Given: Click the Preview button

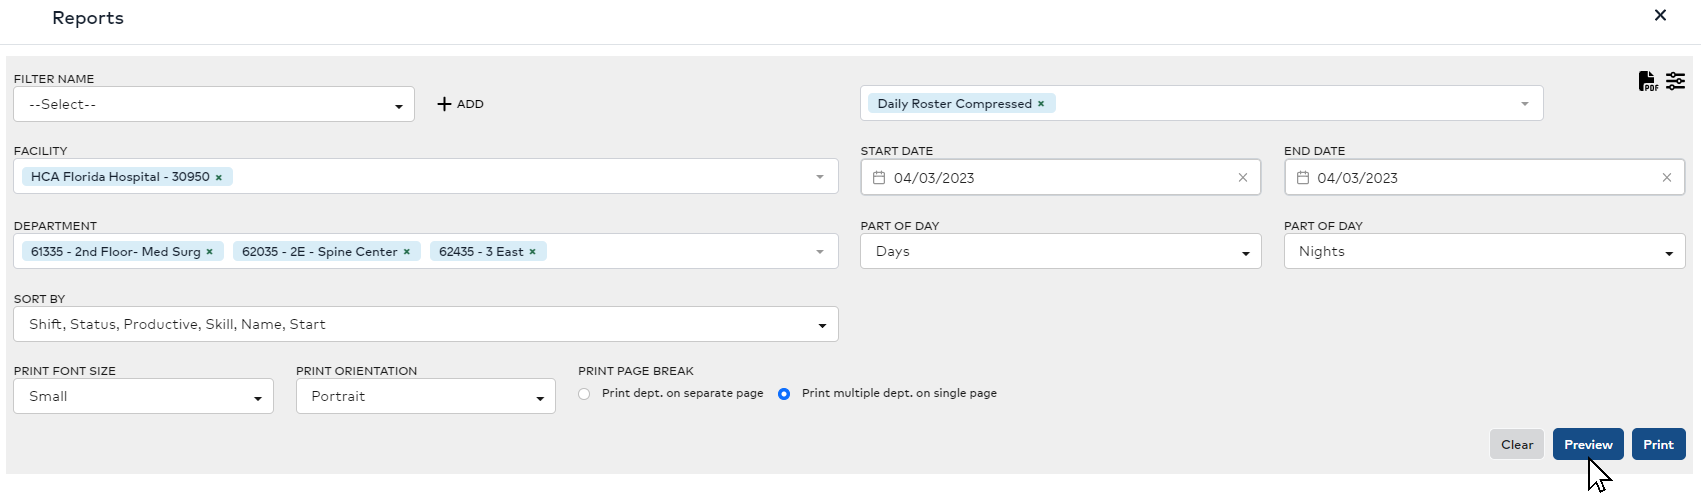Looking at the screenshot, I should coord(1587,445).
